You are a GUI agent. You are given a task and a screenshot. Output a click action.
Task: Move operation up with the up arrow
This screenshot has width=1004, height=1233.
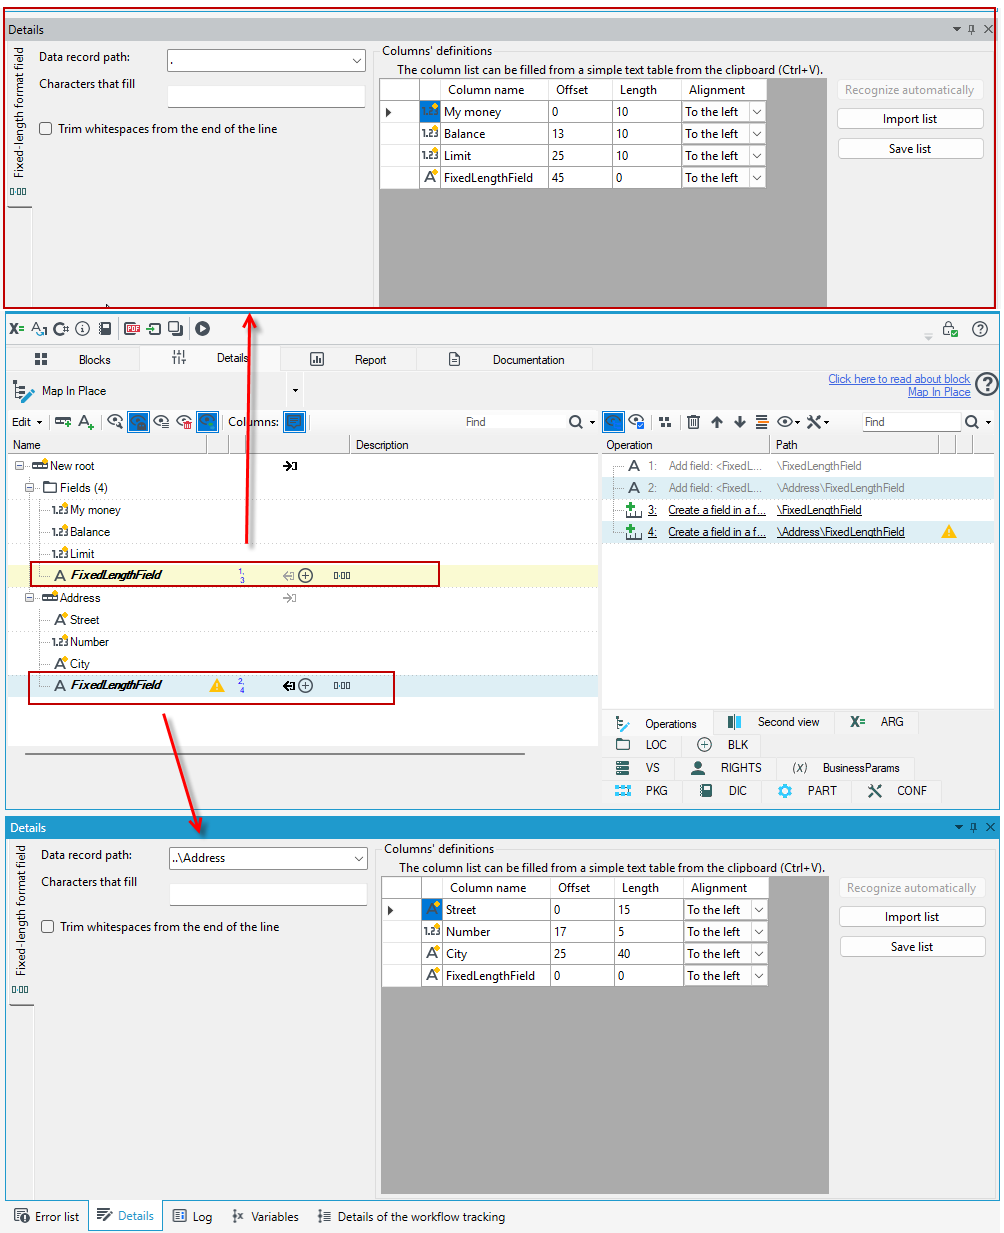point(717,422)
